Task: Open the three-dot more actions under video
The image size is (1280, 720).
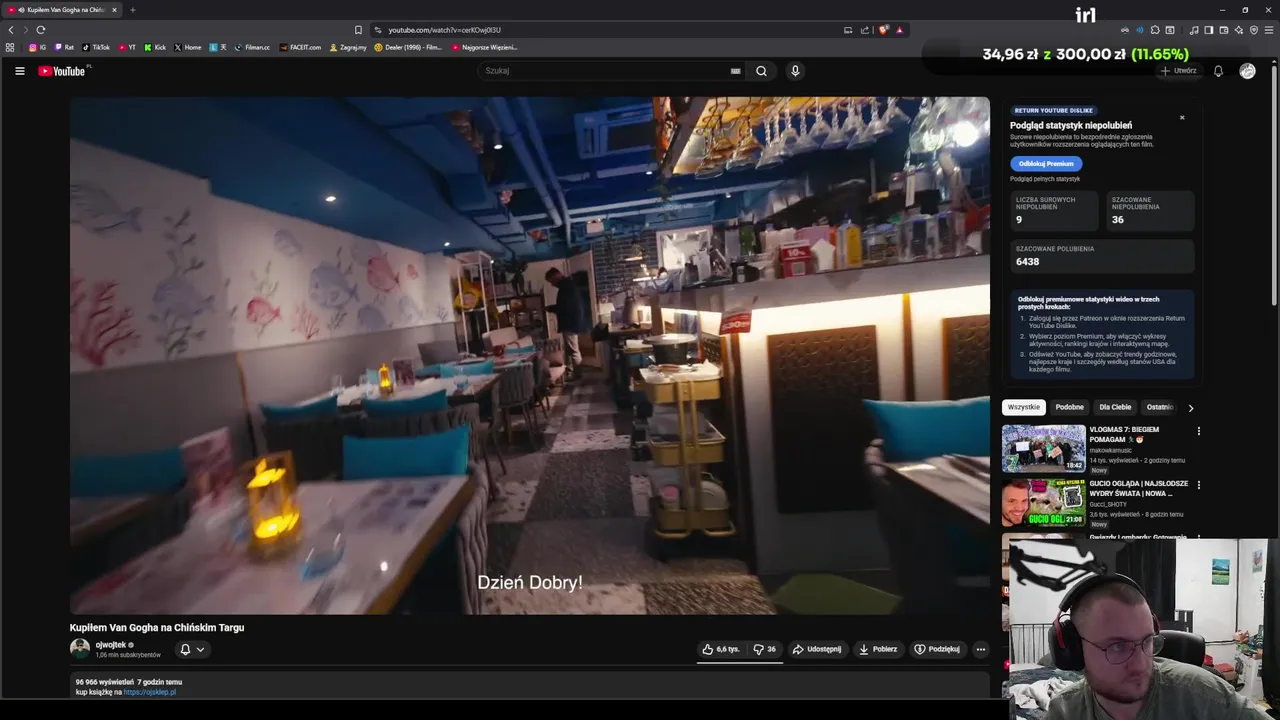Action: (x=980, y=649)
